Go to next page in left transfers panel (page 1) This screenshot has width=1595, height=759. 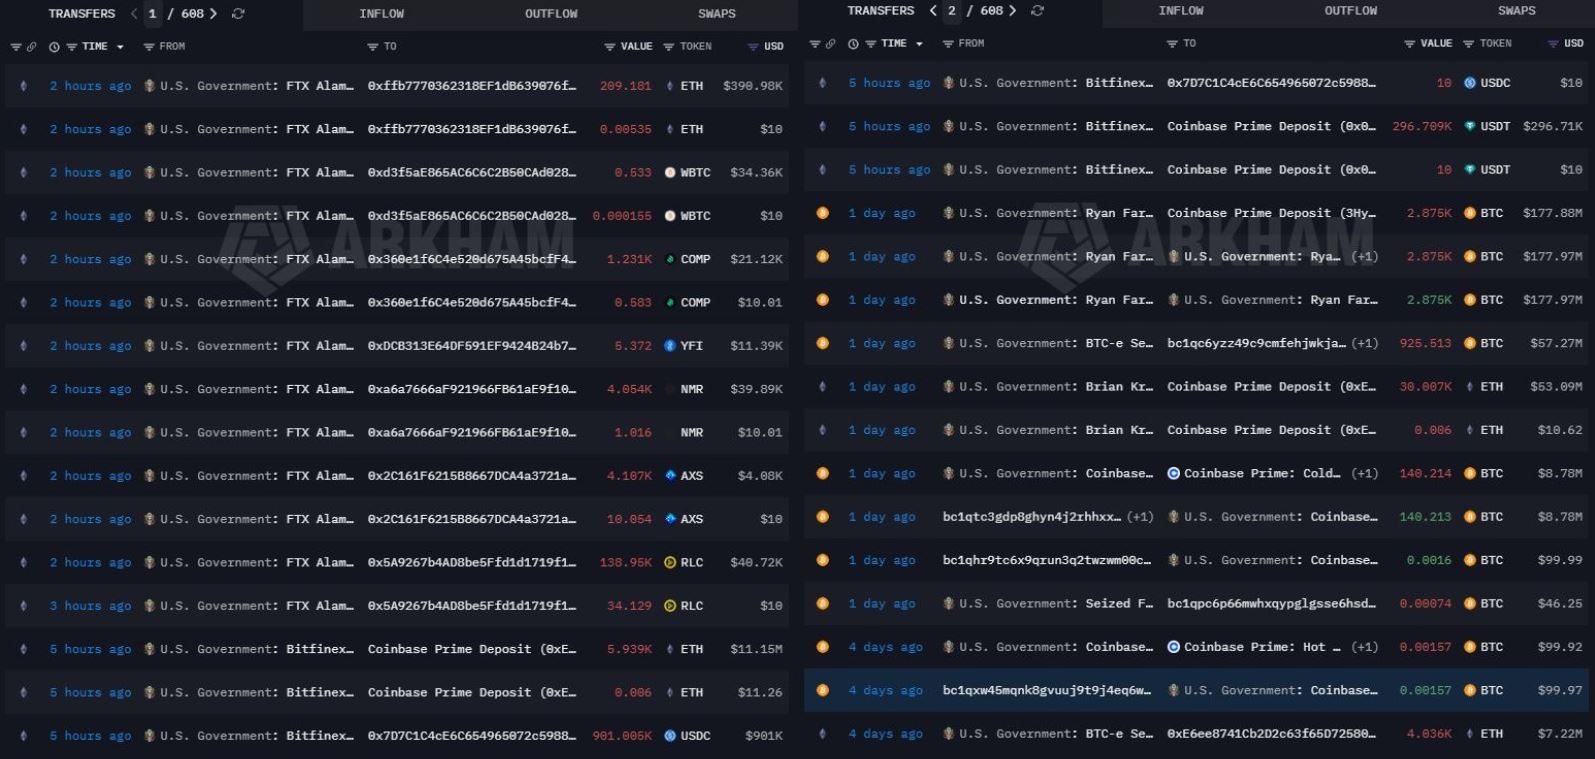(213, 14)
